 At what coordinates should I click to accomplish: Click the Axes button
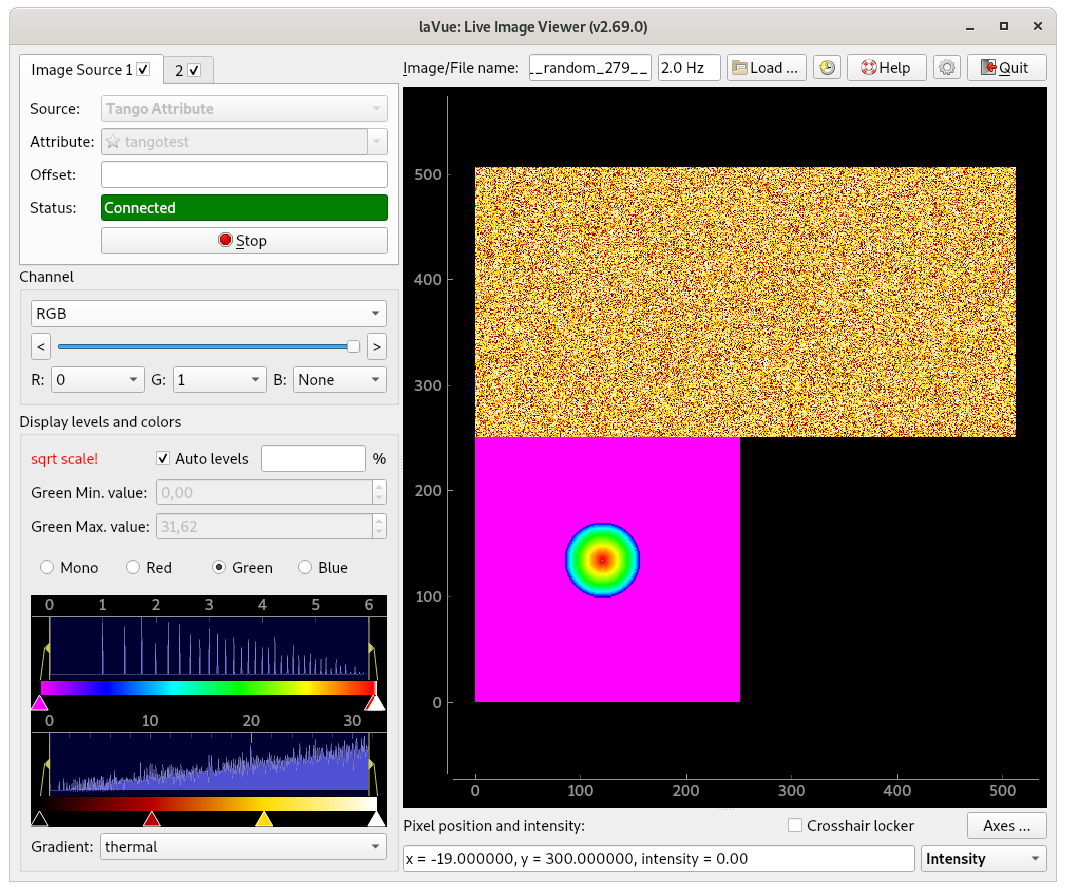[1006, 826]
